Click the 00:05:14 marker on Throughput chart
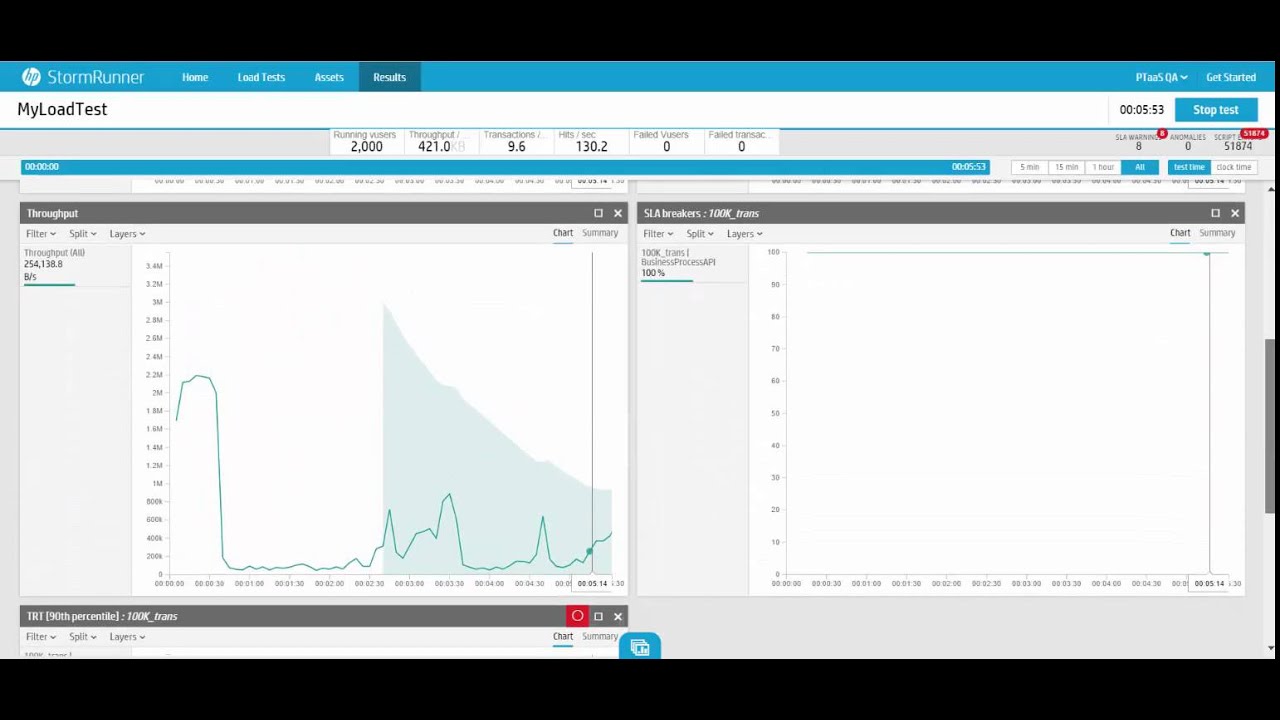The height and width of the screenshot is (720, 1280). coord(592,583)
